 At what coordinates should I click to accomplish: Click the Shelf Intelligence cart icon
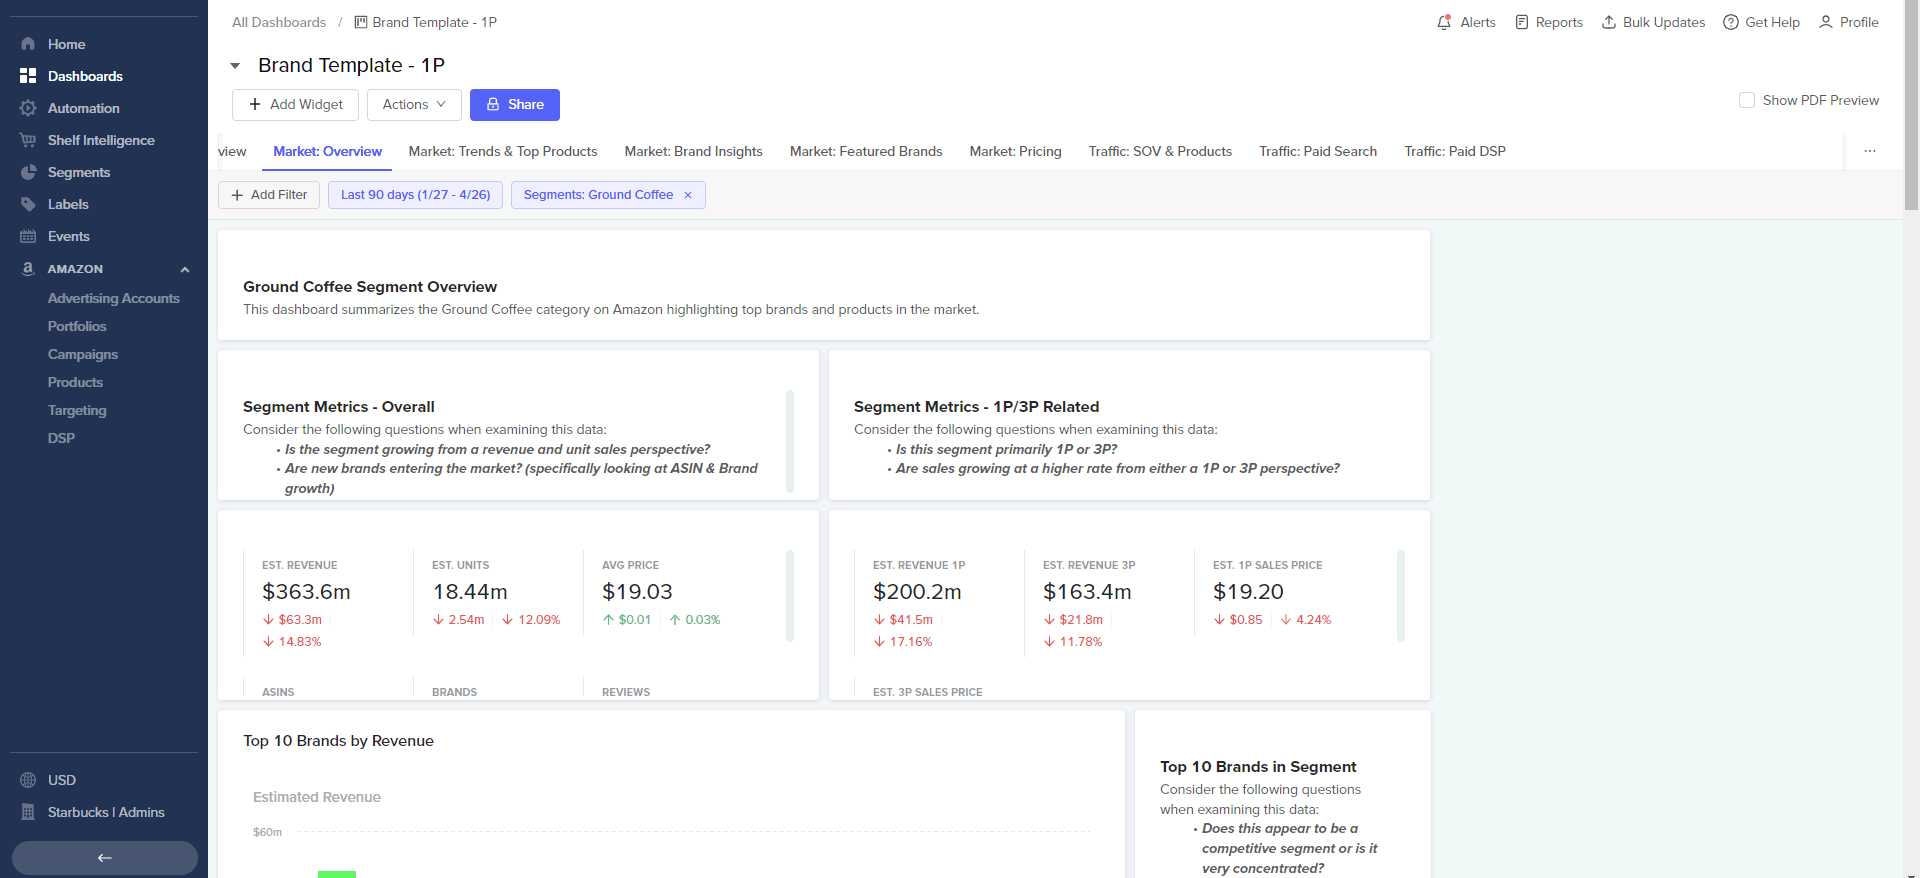coord(28,140)
